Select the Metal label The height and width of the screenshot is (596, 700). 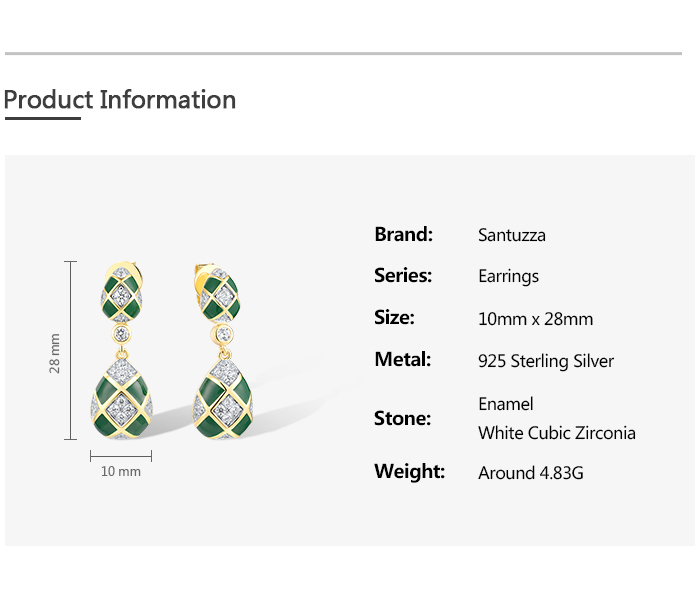tap(402, 360)
